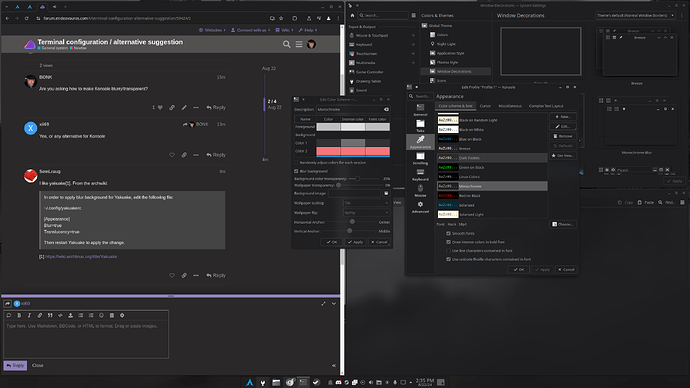Expand Wiki menu on forum
Viewport: 690px width, 388px height.
284,30
